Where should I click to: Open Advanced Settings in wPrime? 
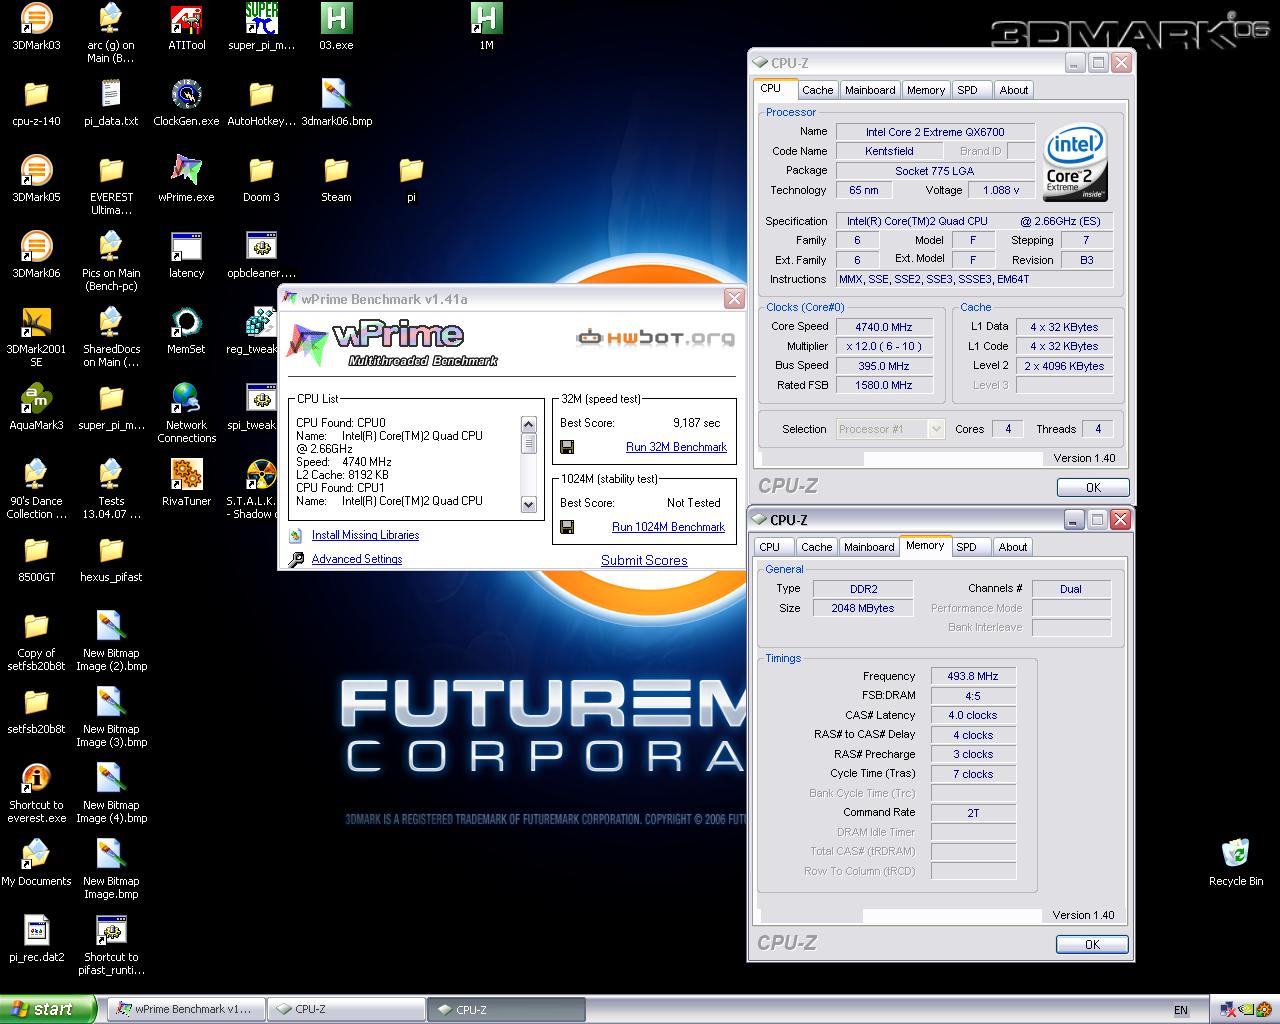357,559
